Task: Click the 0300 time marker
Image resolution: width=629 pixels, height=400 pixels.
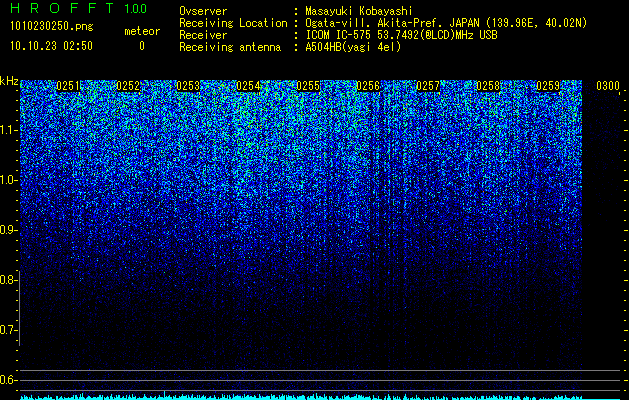Action: pos(608,86)
